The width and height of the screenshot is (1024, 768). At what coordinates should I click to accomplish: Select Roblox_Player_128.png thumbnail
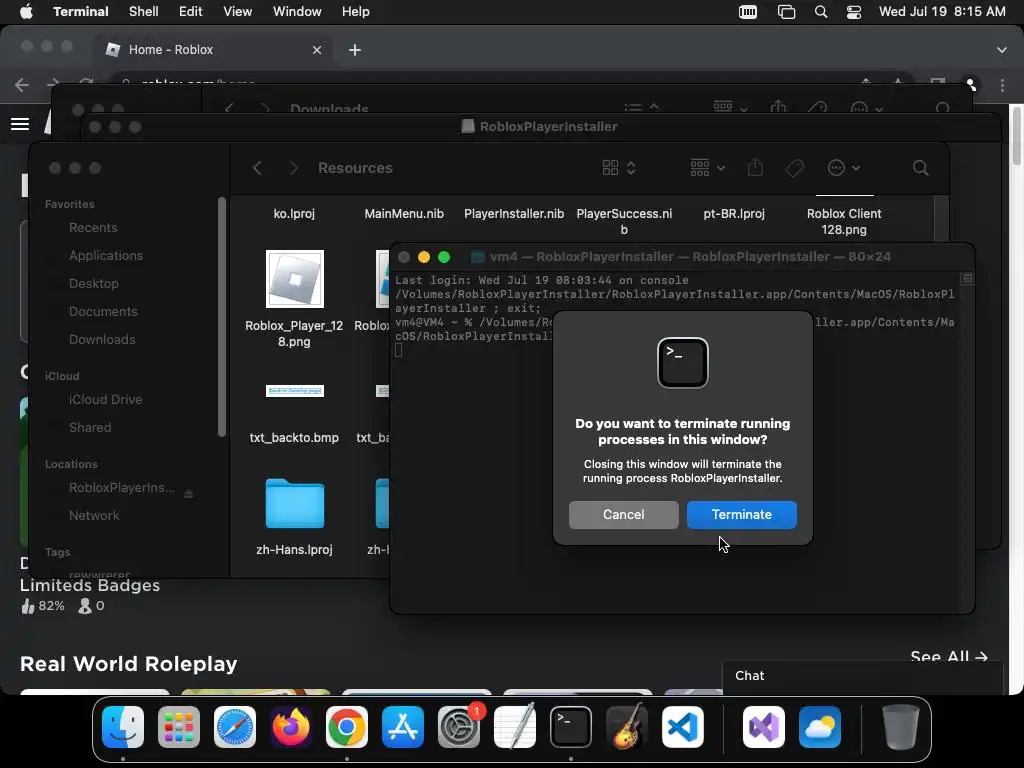pyautogui.click(x=295, y=280)
